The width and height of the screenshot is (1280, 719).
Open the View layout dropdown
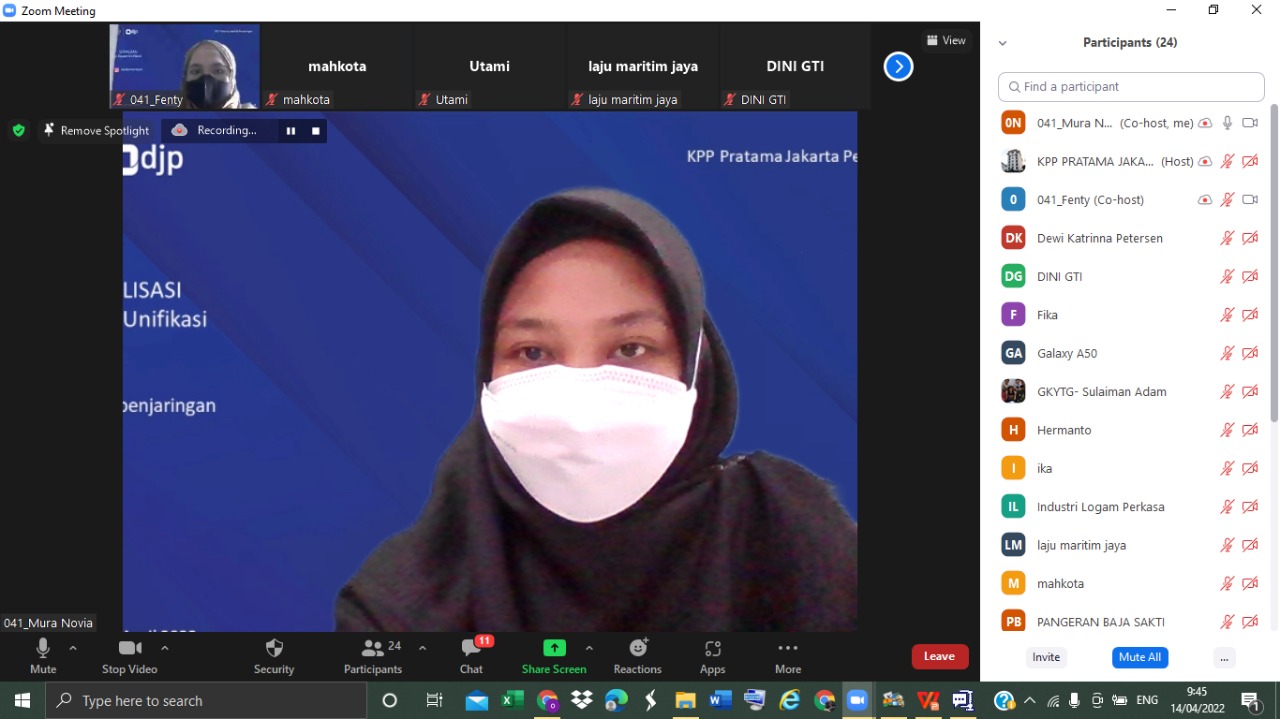point(946,41)
